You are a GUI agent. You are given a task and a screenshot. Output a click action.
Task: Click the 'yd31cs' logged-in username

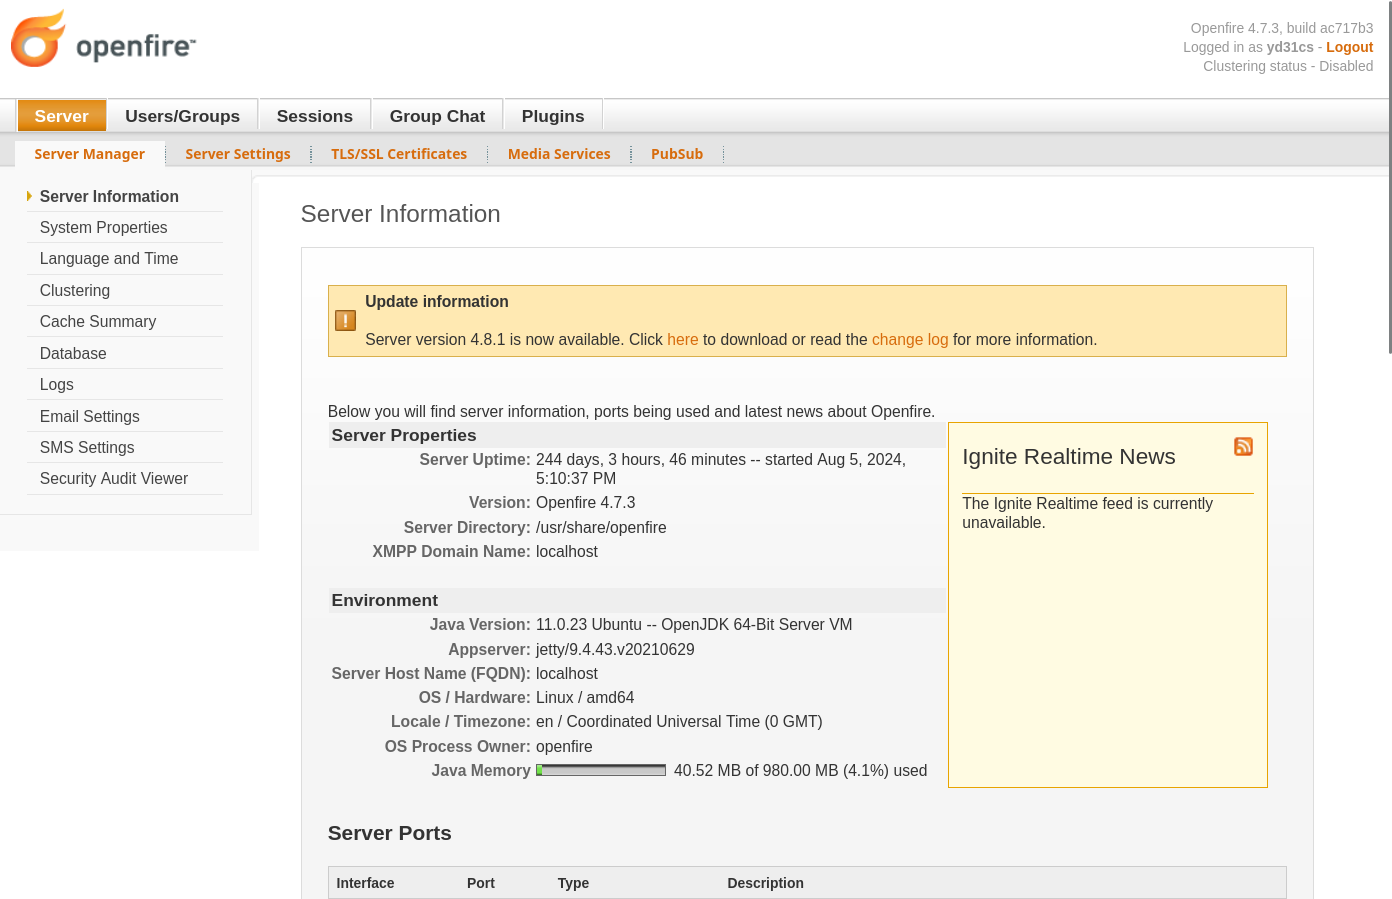click(x=1290, y=47)
